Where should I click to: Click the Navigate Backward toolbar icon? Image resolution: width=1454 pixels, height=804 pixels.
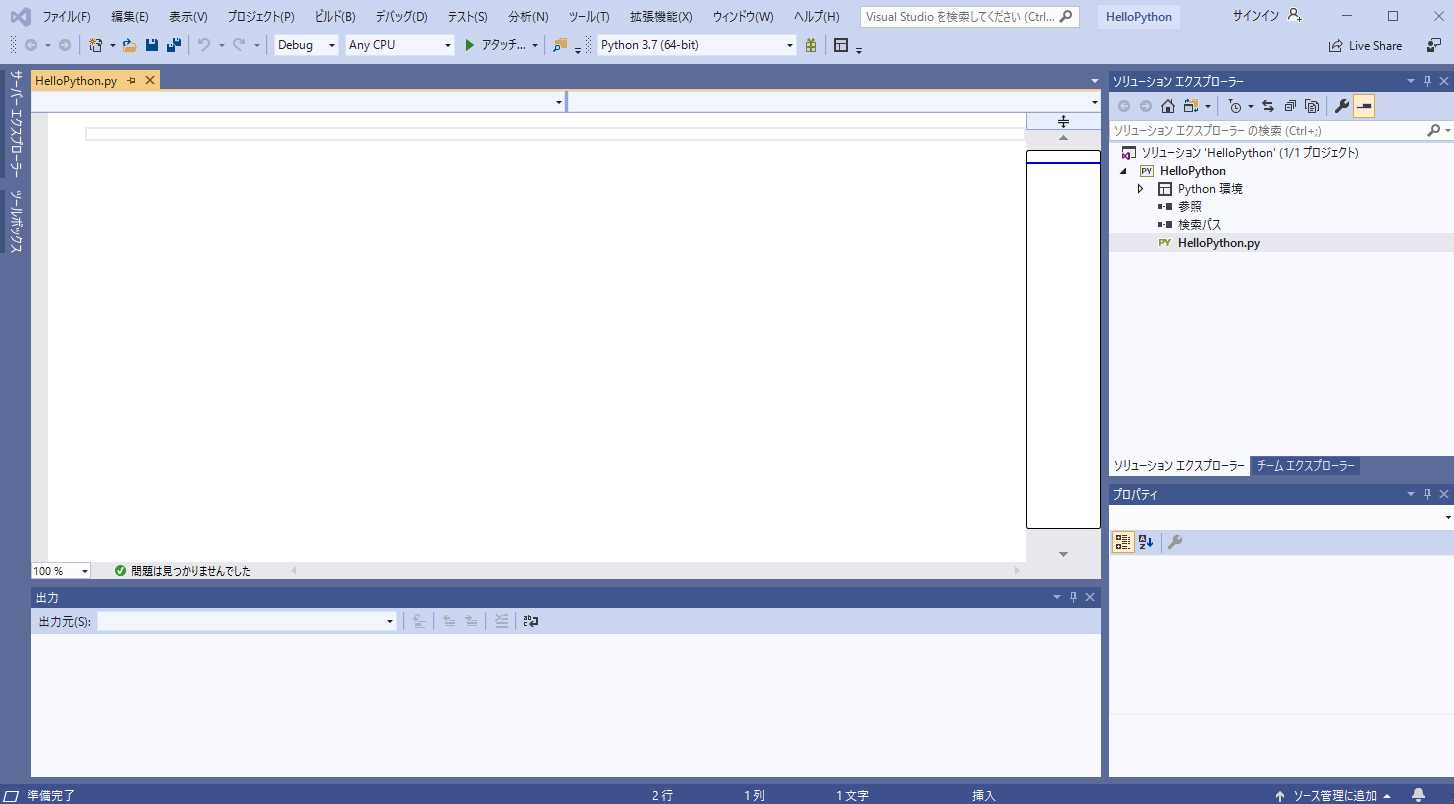(30, 45)
